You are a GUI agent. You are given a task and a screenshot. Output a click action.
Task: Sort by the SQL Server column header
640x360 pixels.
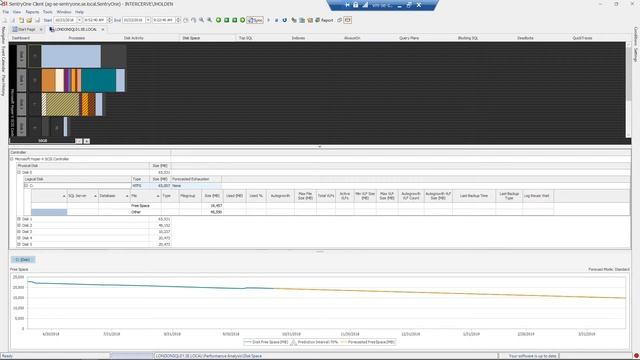click(x=82, y=196)
